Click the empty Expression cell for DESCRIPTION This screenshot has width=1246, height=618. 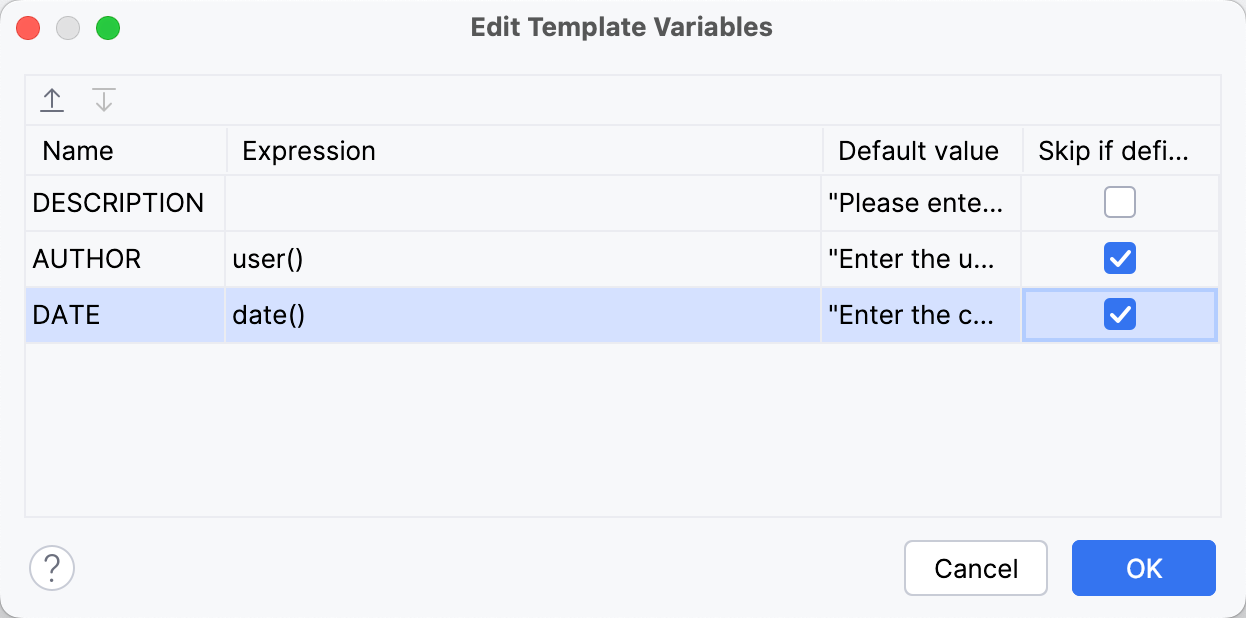coord(520,202)
